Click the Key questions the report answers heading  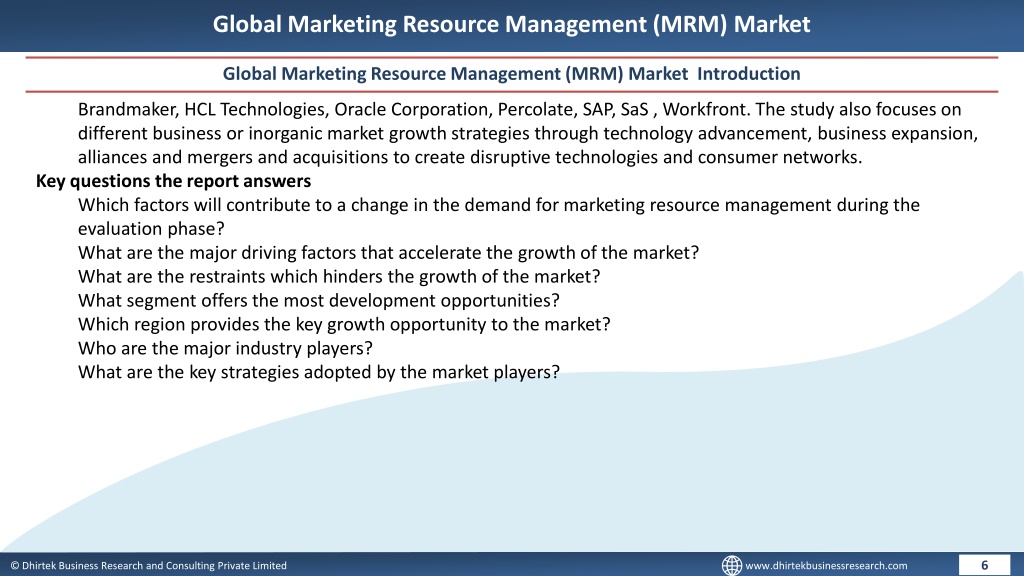click(173, 181)
